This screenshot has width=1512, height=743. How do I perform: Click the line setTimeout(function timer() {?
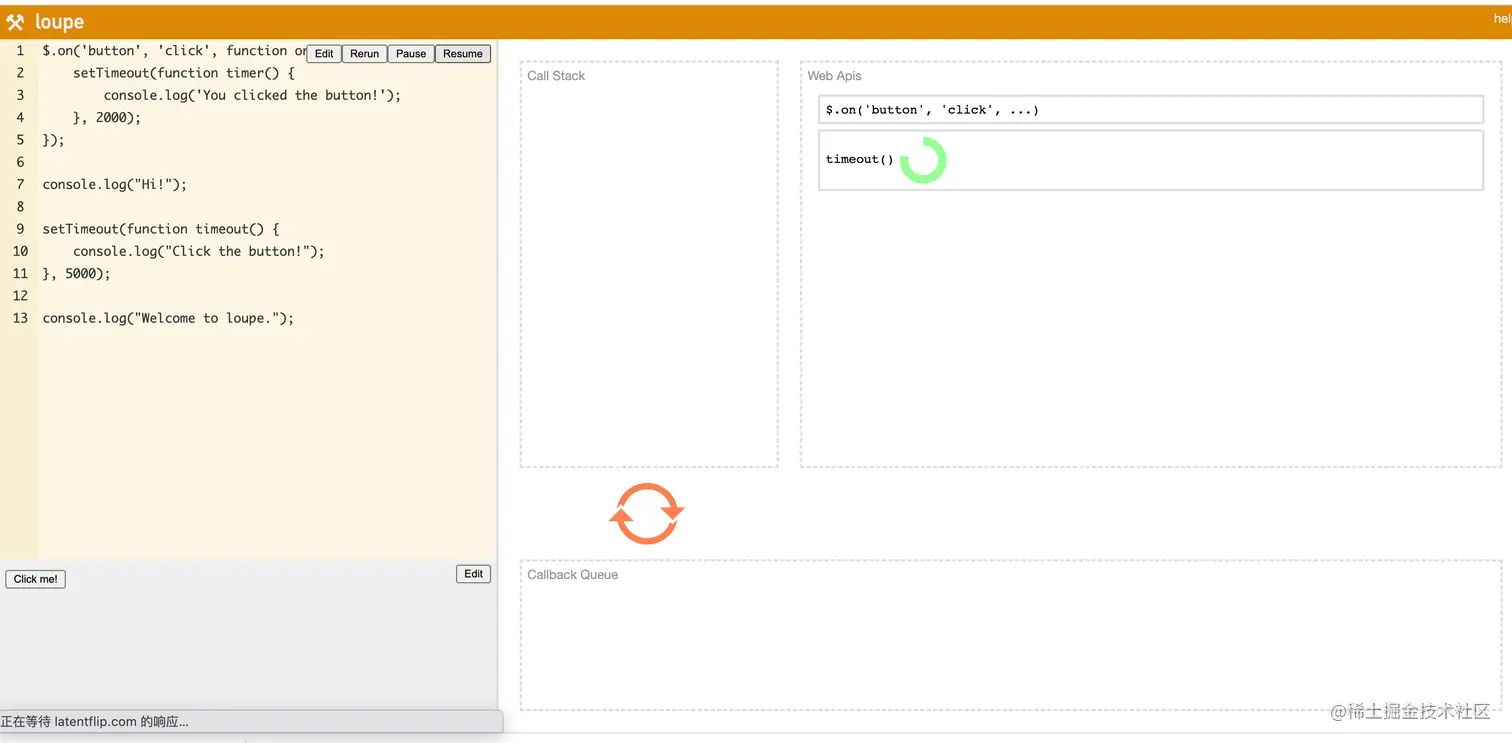184,73
